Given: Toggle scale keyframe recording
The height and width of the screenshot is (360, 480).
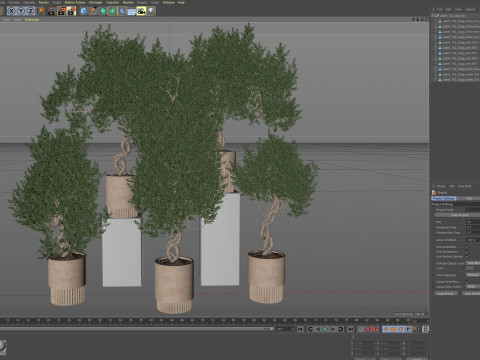Looking at the screenshot, I should tap(393, 329).
